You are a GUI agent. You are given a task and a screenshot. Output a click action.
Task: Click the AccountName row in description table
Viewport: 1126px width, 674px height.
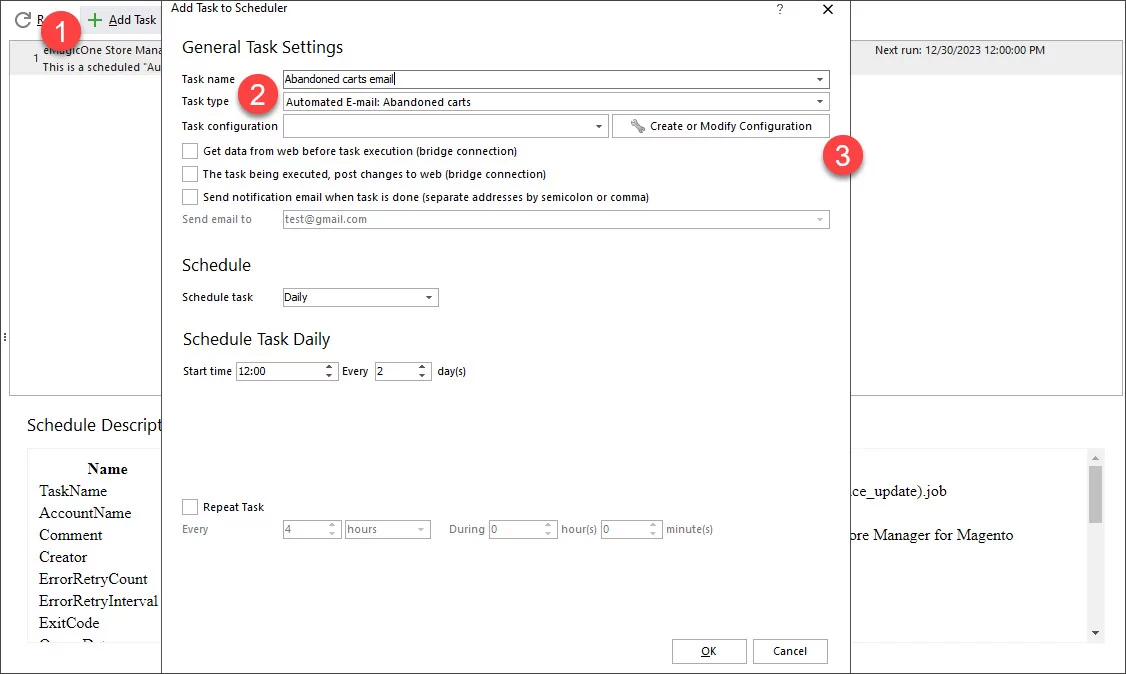tap(85, 513)
